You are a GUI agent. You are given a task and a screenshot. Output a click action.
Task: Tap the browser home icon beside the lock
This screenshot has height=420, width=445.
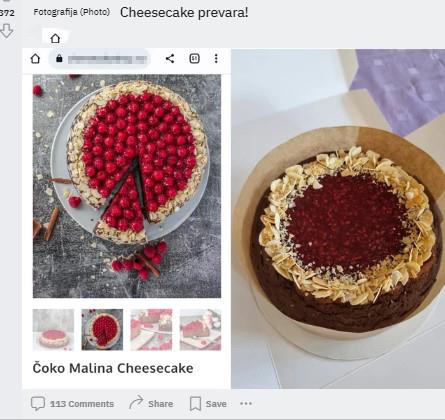coord(35,59)
